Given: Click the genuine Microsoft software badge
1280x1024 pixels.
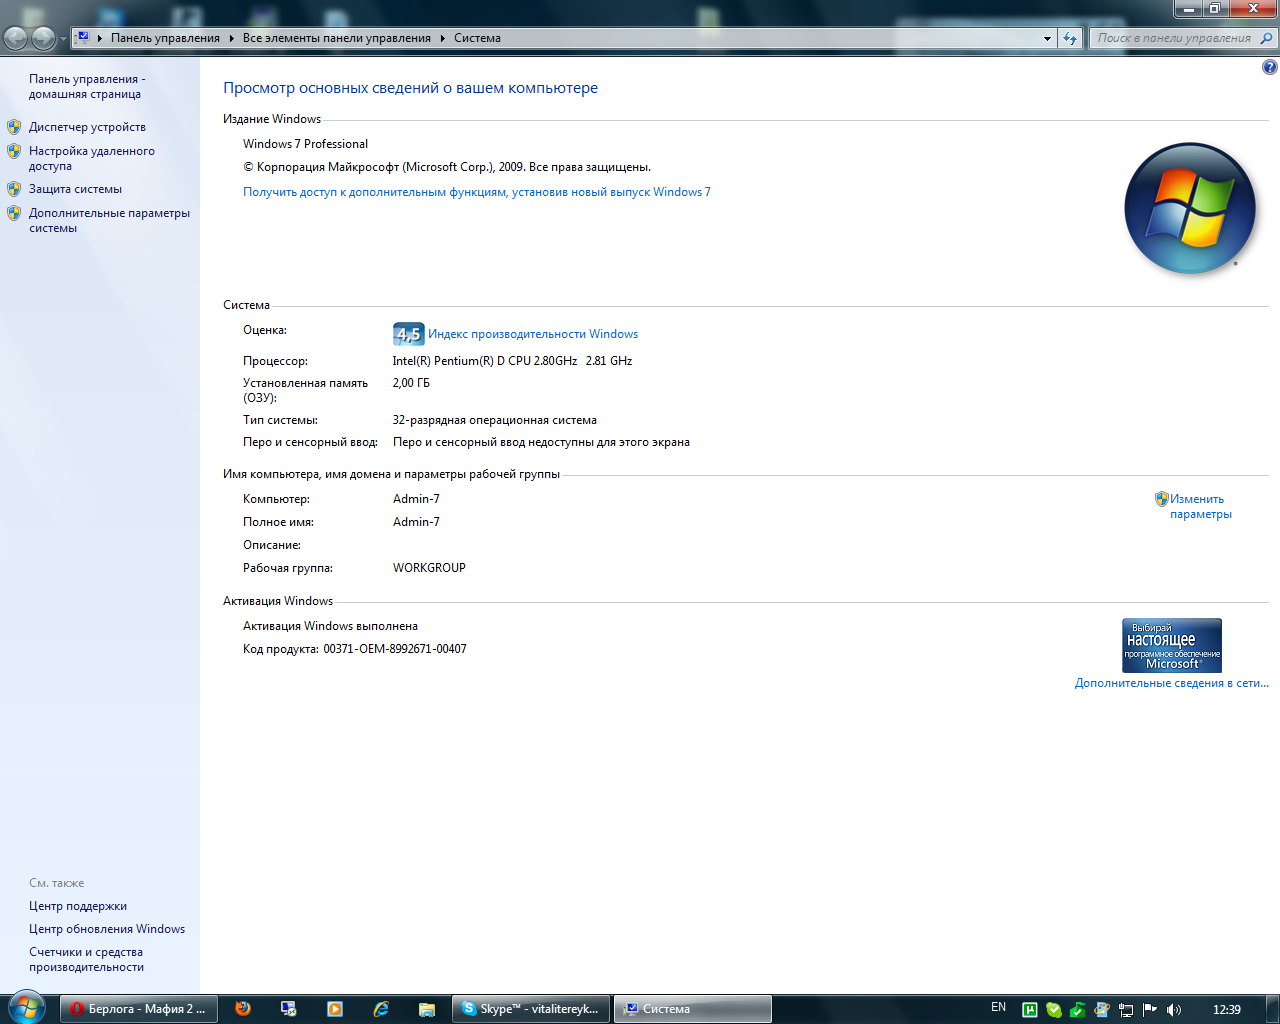Looking at the screenshot, I should click(x=1172, y=645).
